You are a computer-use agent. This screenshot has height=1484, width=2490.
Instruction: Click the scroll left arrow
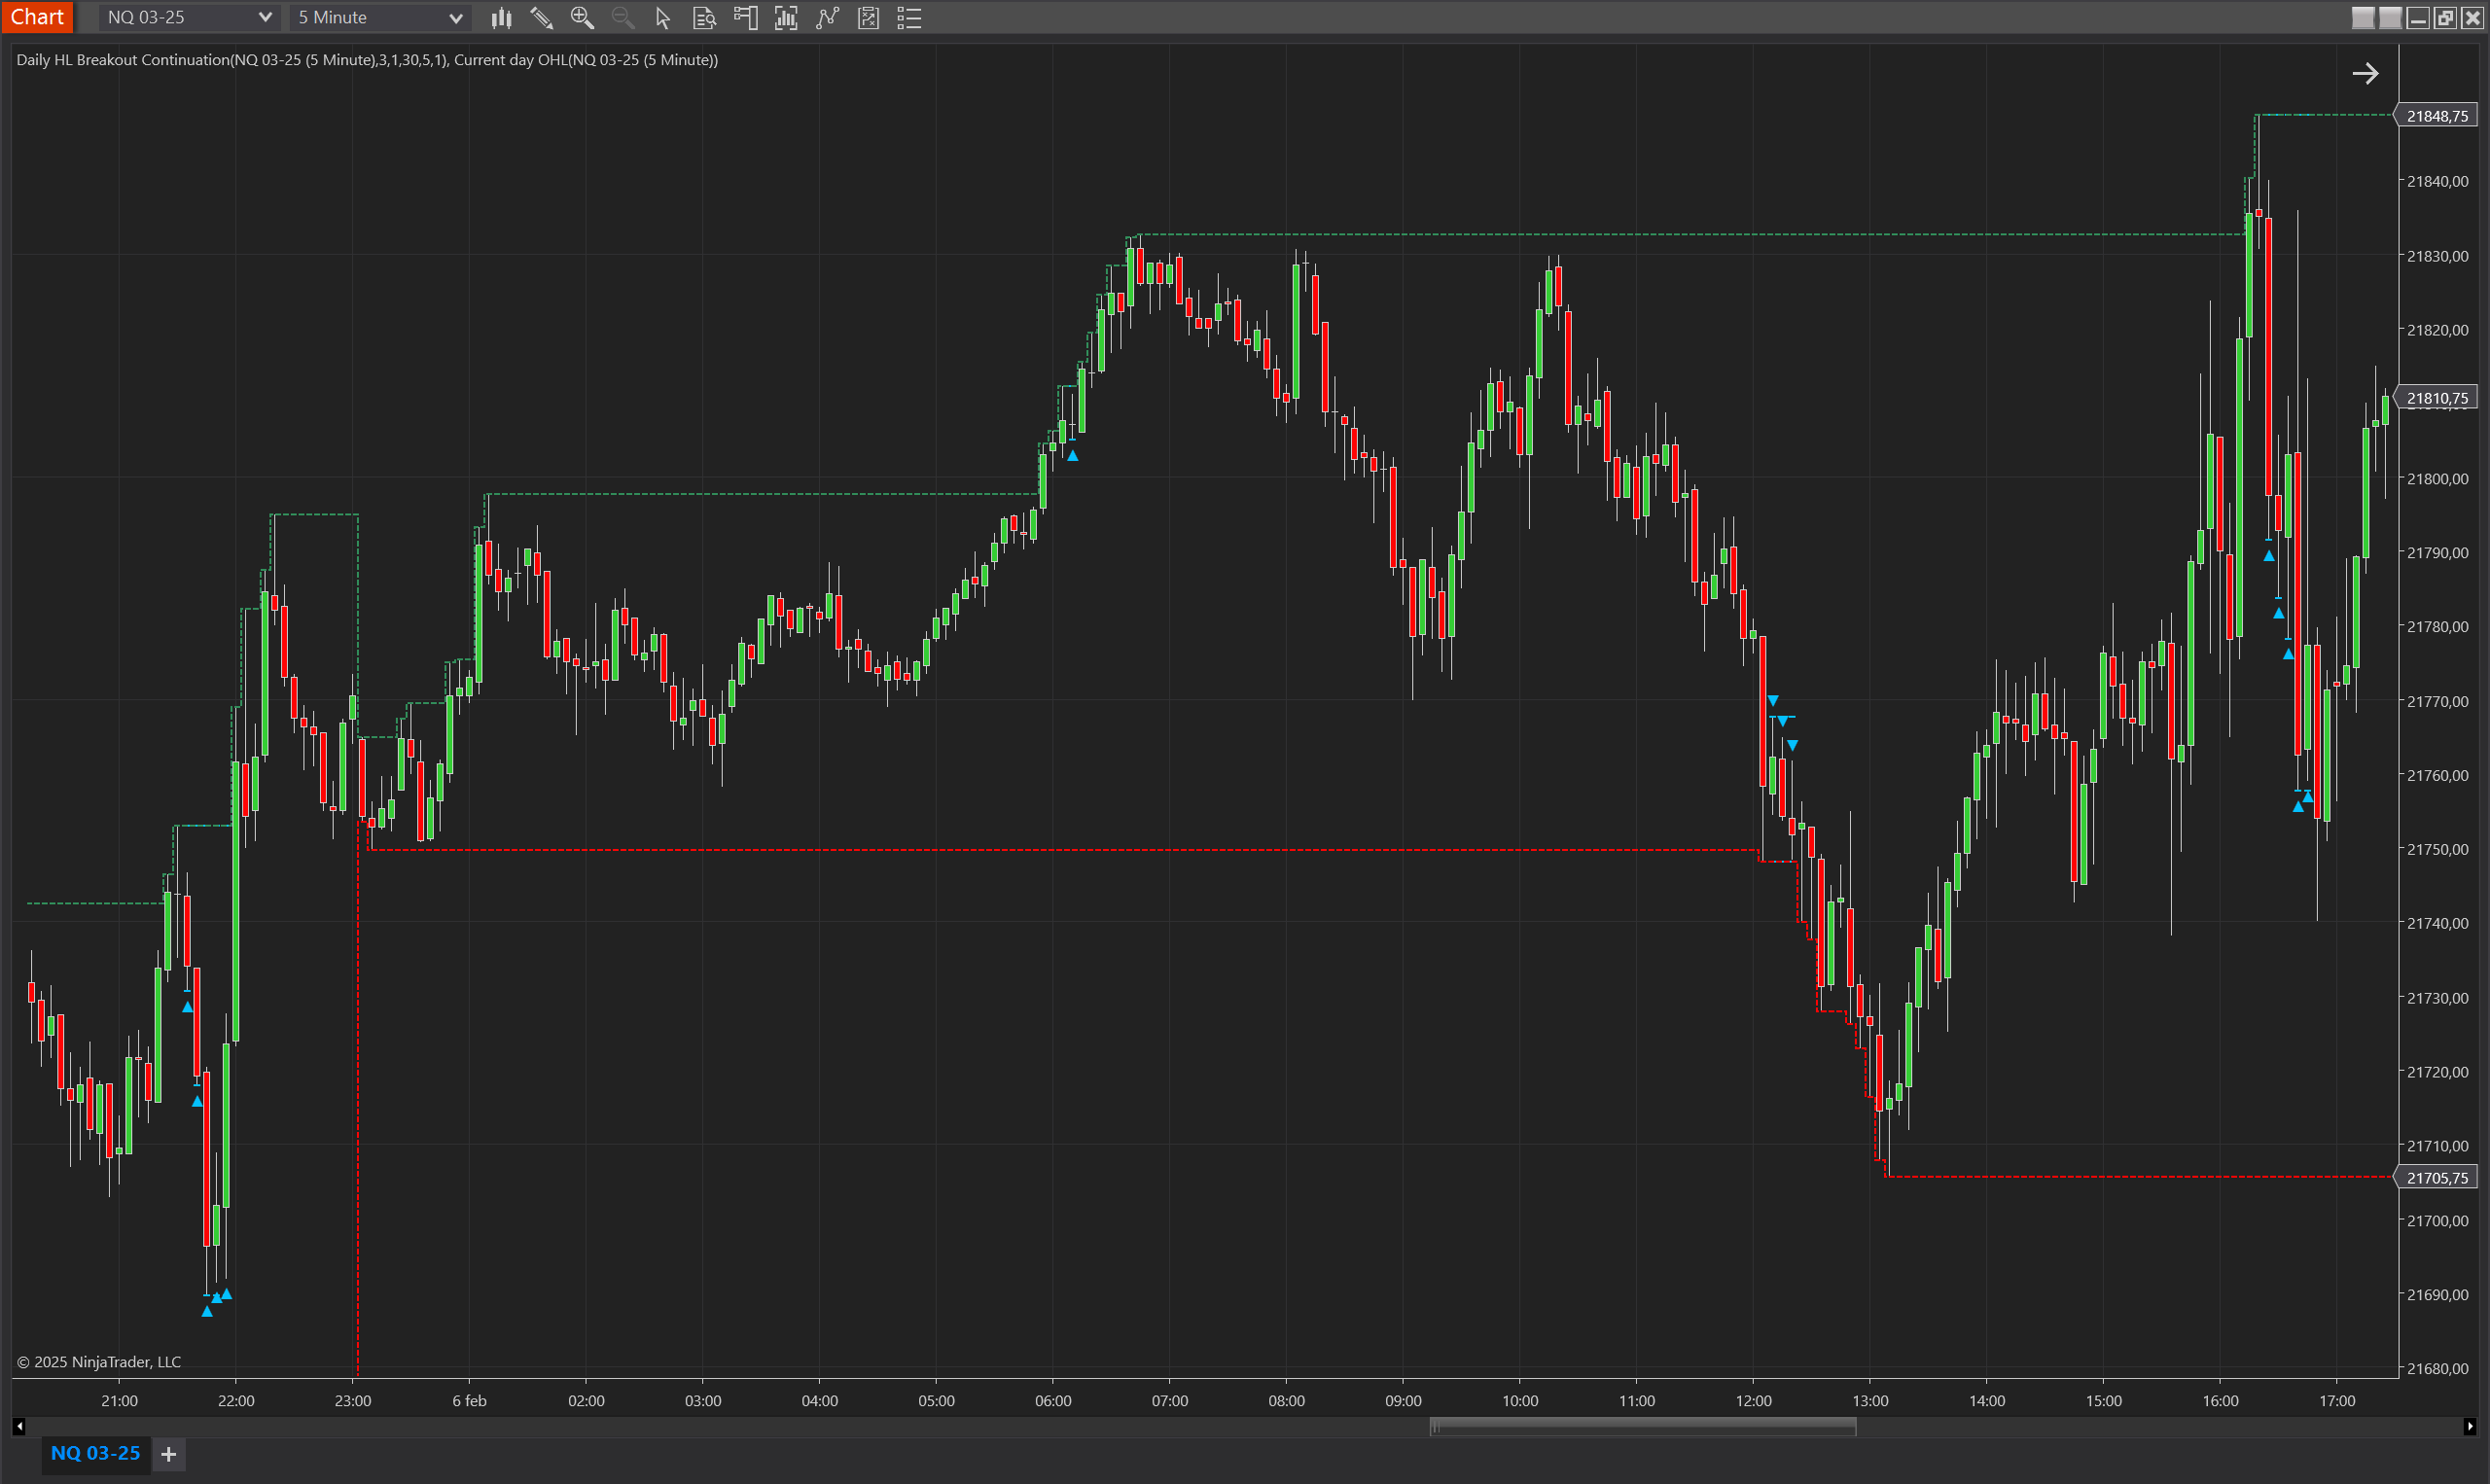[x=19, y=1427]
